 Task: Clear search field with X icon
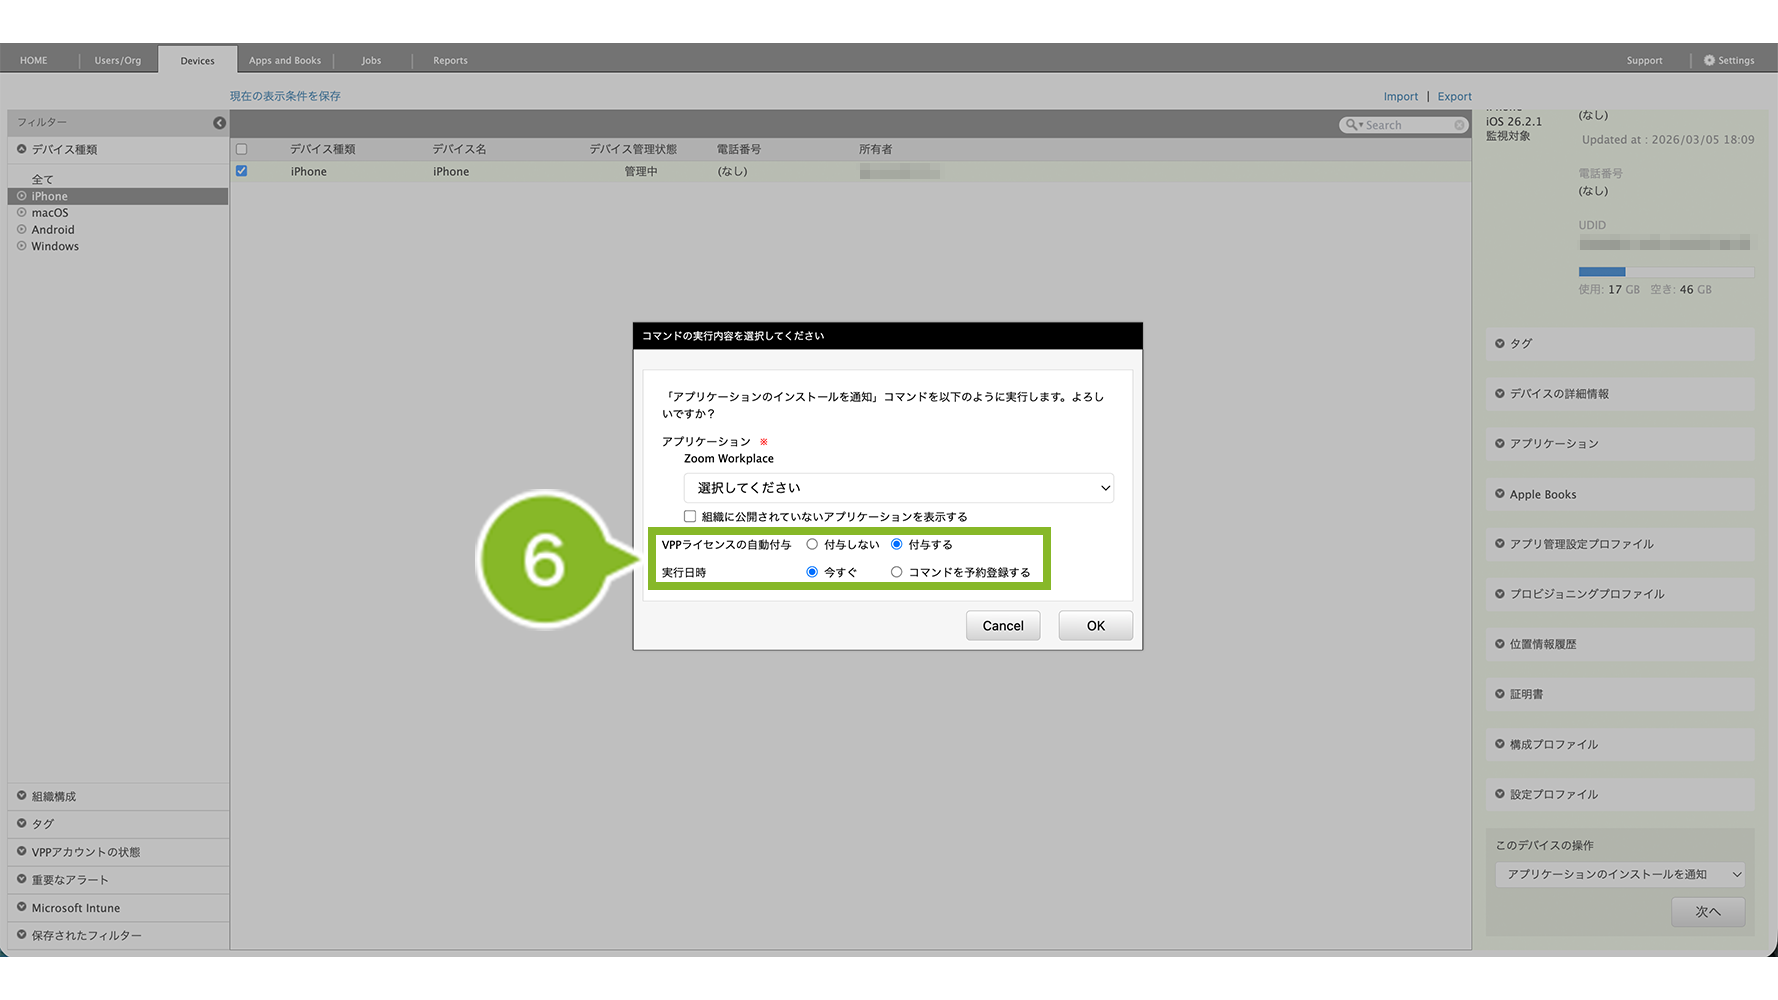click(1459, 125)
